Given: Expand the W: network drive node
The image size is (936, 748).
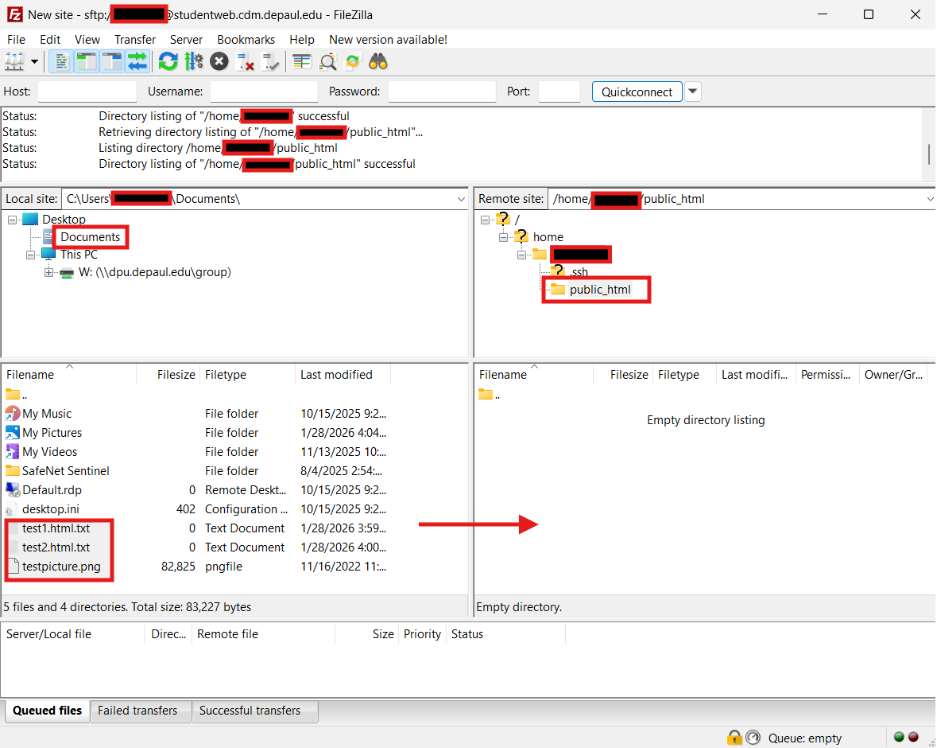Looking at the screenshot, I should tap(50, 272).
